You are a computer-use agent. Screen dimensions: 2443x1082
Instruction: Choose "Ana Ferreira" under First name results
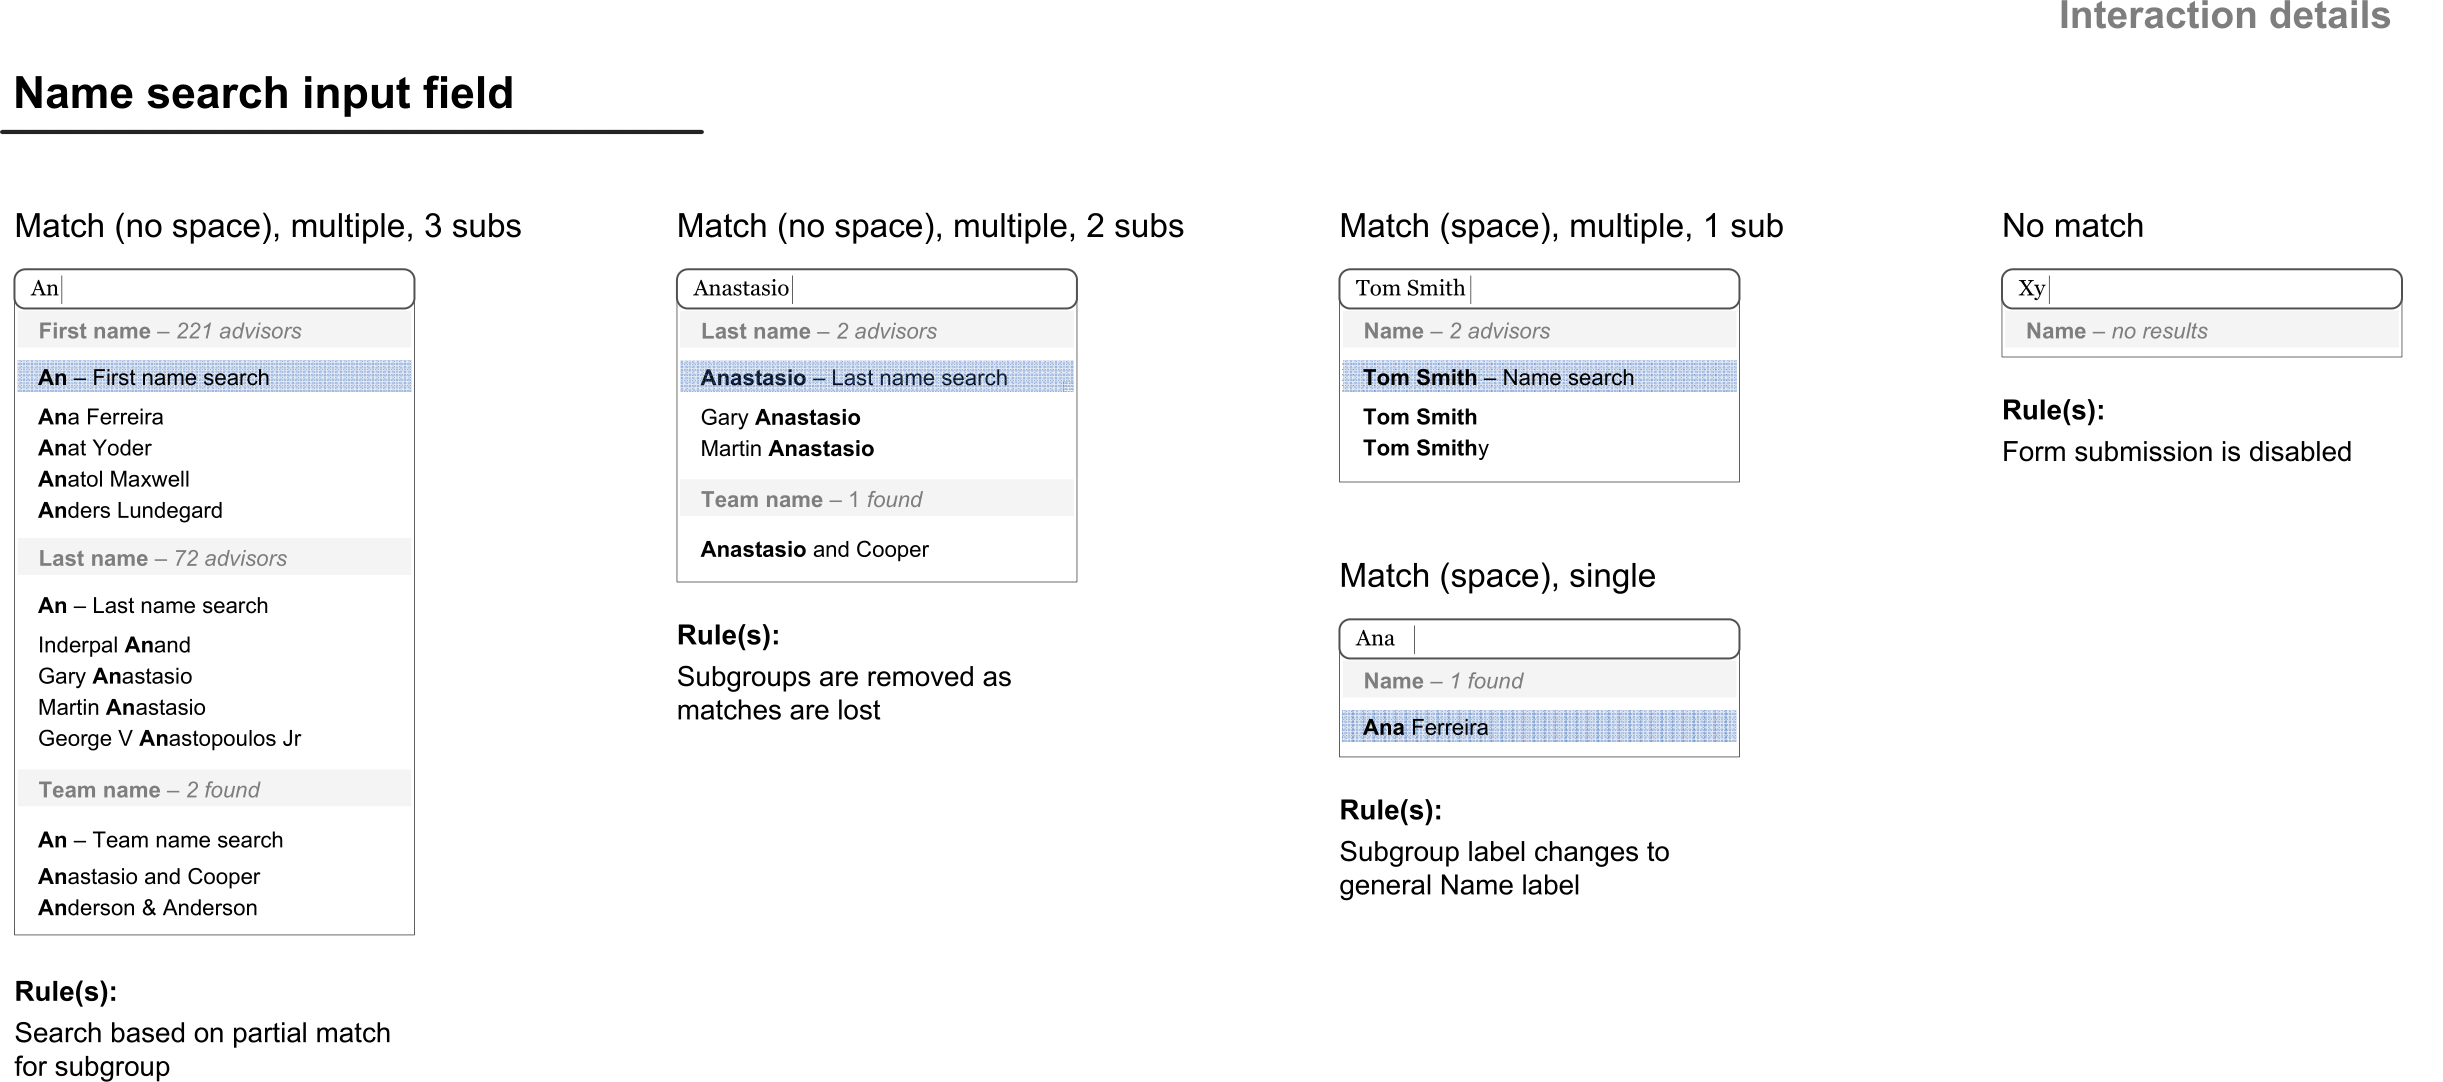click(x=101, y=417)
